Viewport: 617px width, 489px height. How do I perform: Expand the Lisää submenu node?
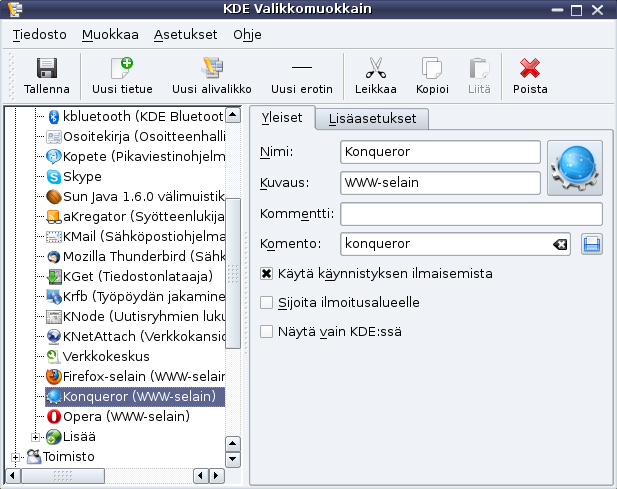(35, 437)
